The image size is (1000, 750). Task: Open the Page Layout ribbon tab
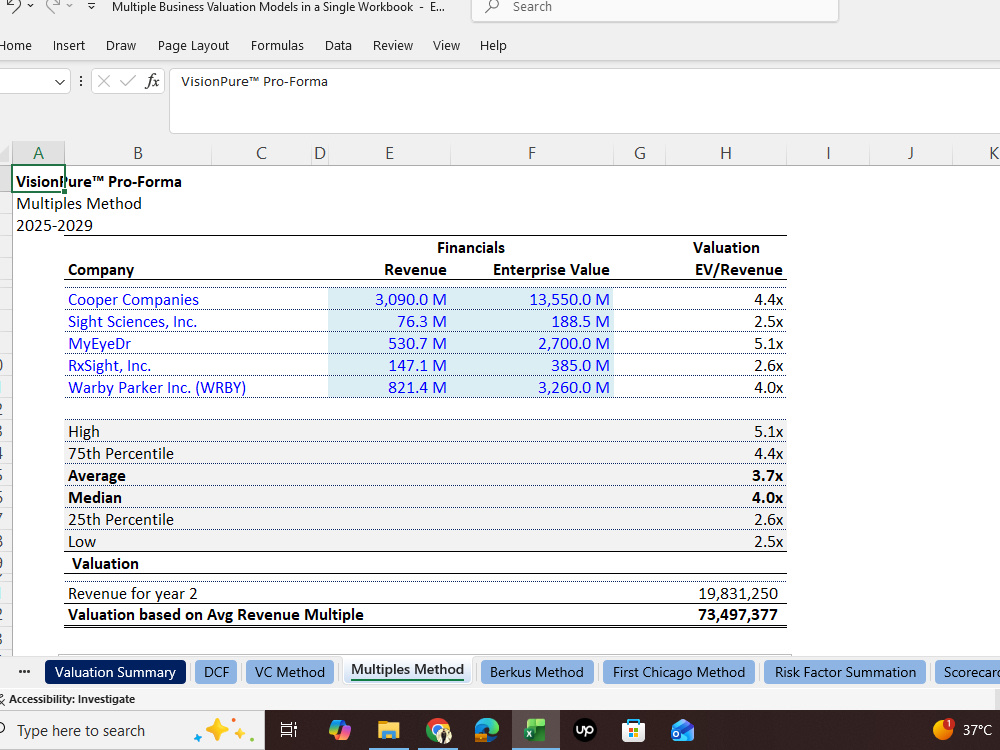pos(193,46)
